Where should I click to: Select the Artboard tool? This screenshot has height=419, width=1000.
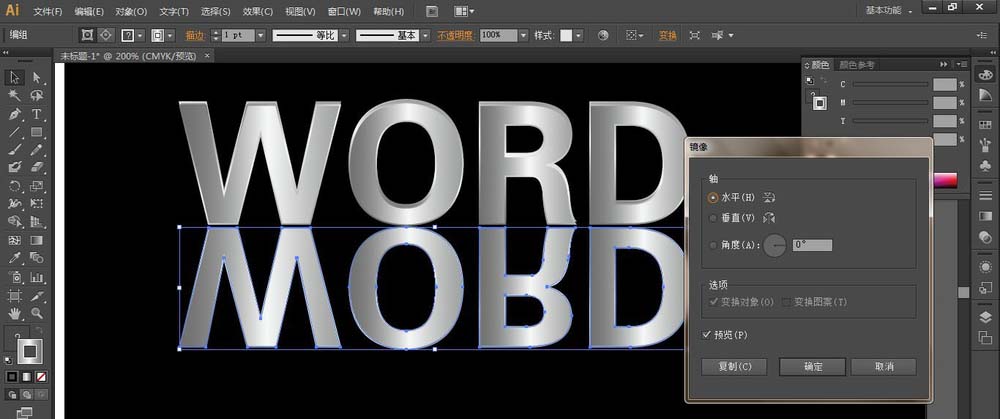pyautogui.click(x=15, y=296)
